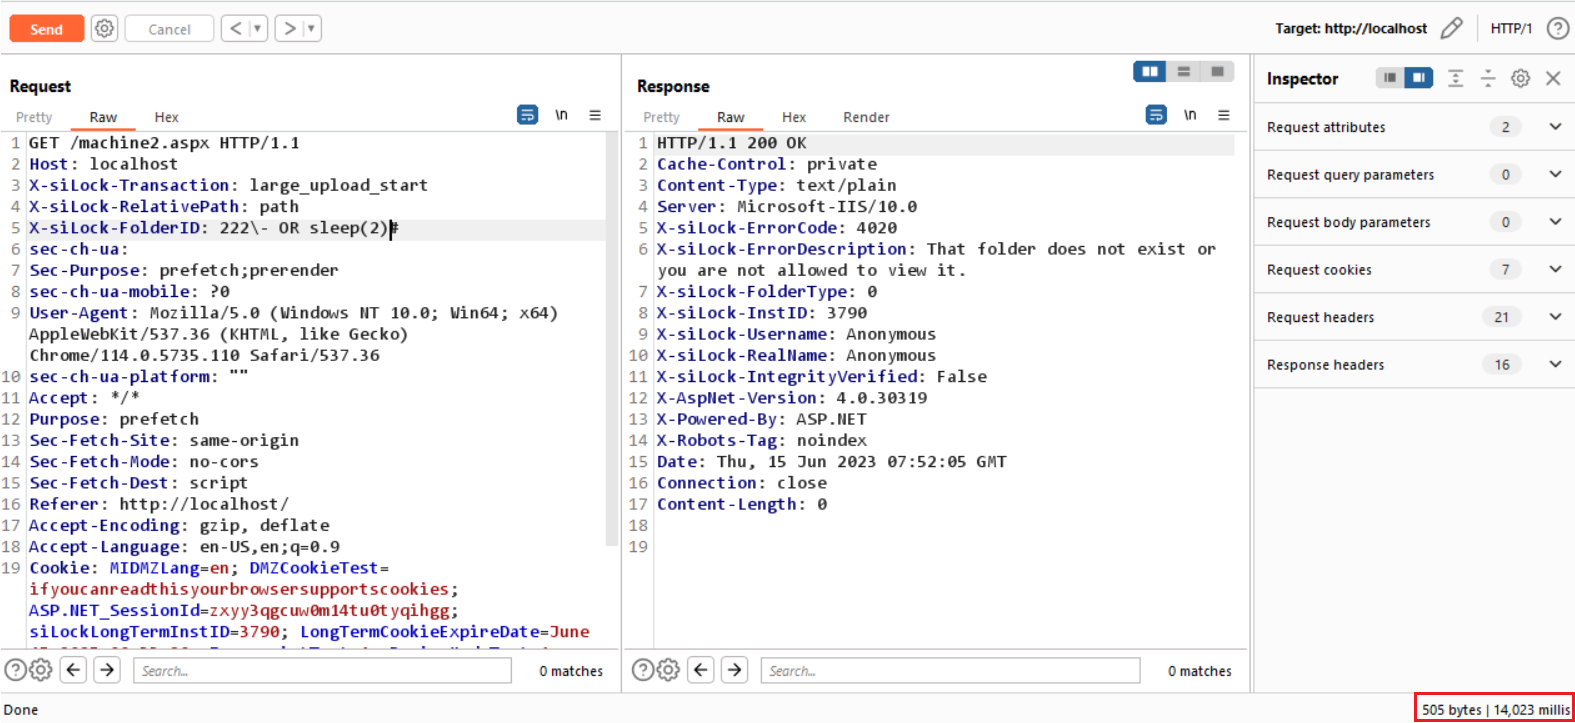Click Inspector collapse-all sections icon

(x=1488, y=78)
